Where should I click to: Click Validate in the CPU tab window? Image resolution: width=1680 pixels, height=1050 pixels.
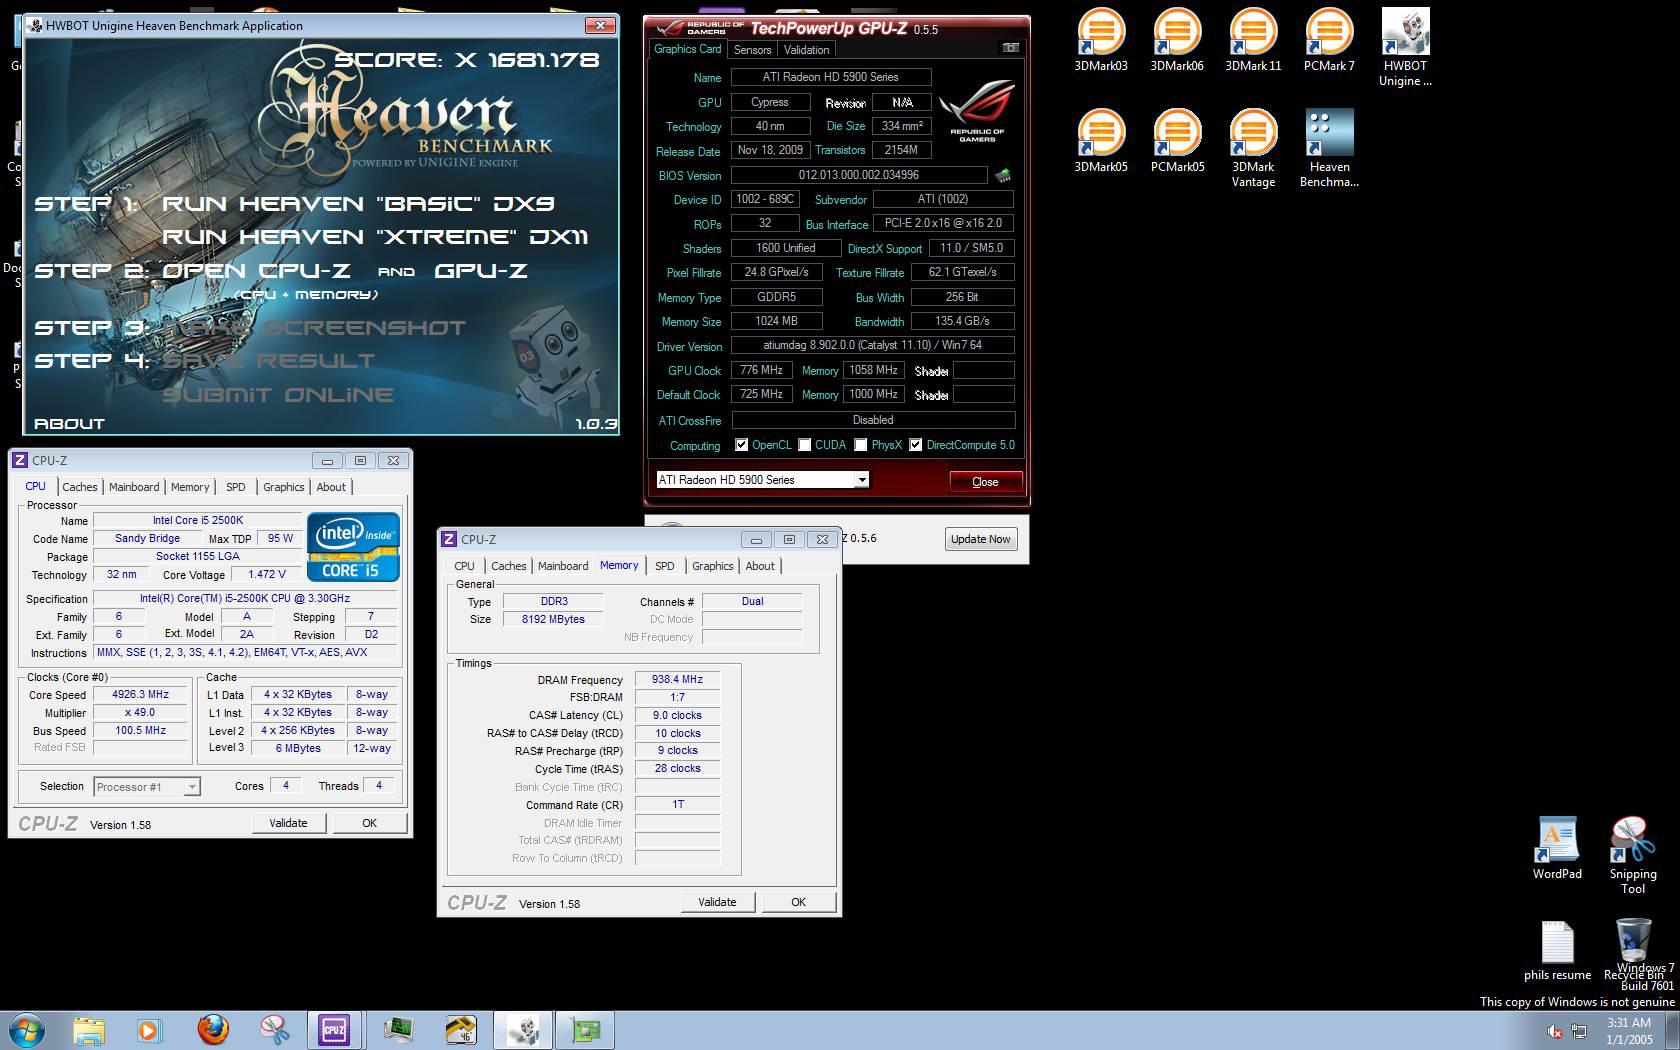288,823
